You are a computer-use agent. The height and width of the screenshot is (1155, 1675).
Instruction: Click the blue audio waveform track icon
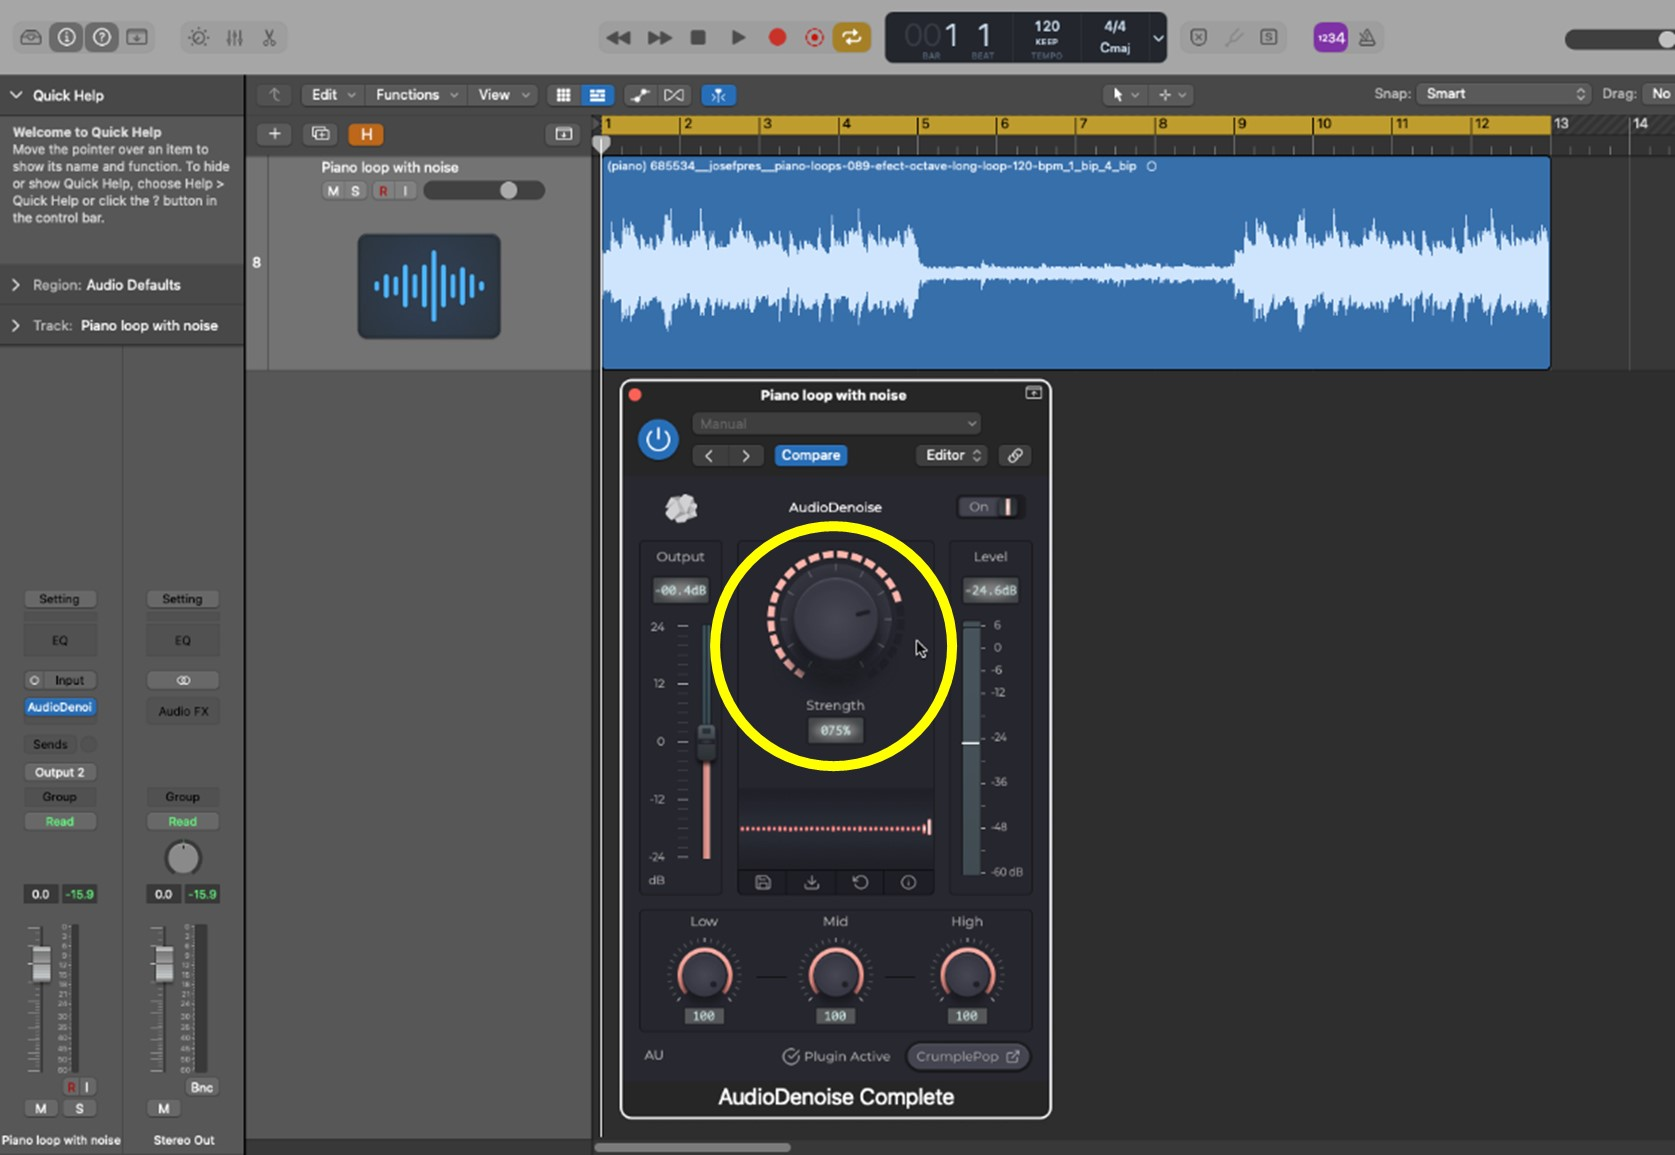tap(429, 286)
